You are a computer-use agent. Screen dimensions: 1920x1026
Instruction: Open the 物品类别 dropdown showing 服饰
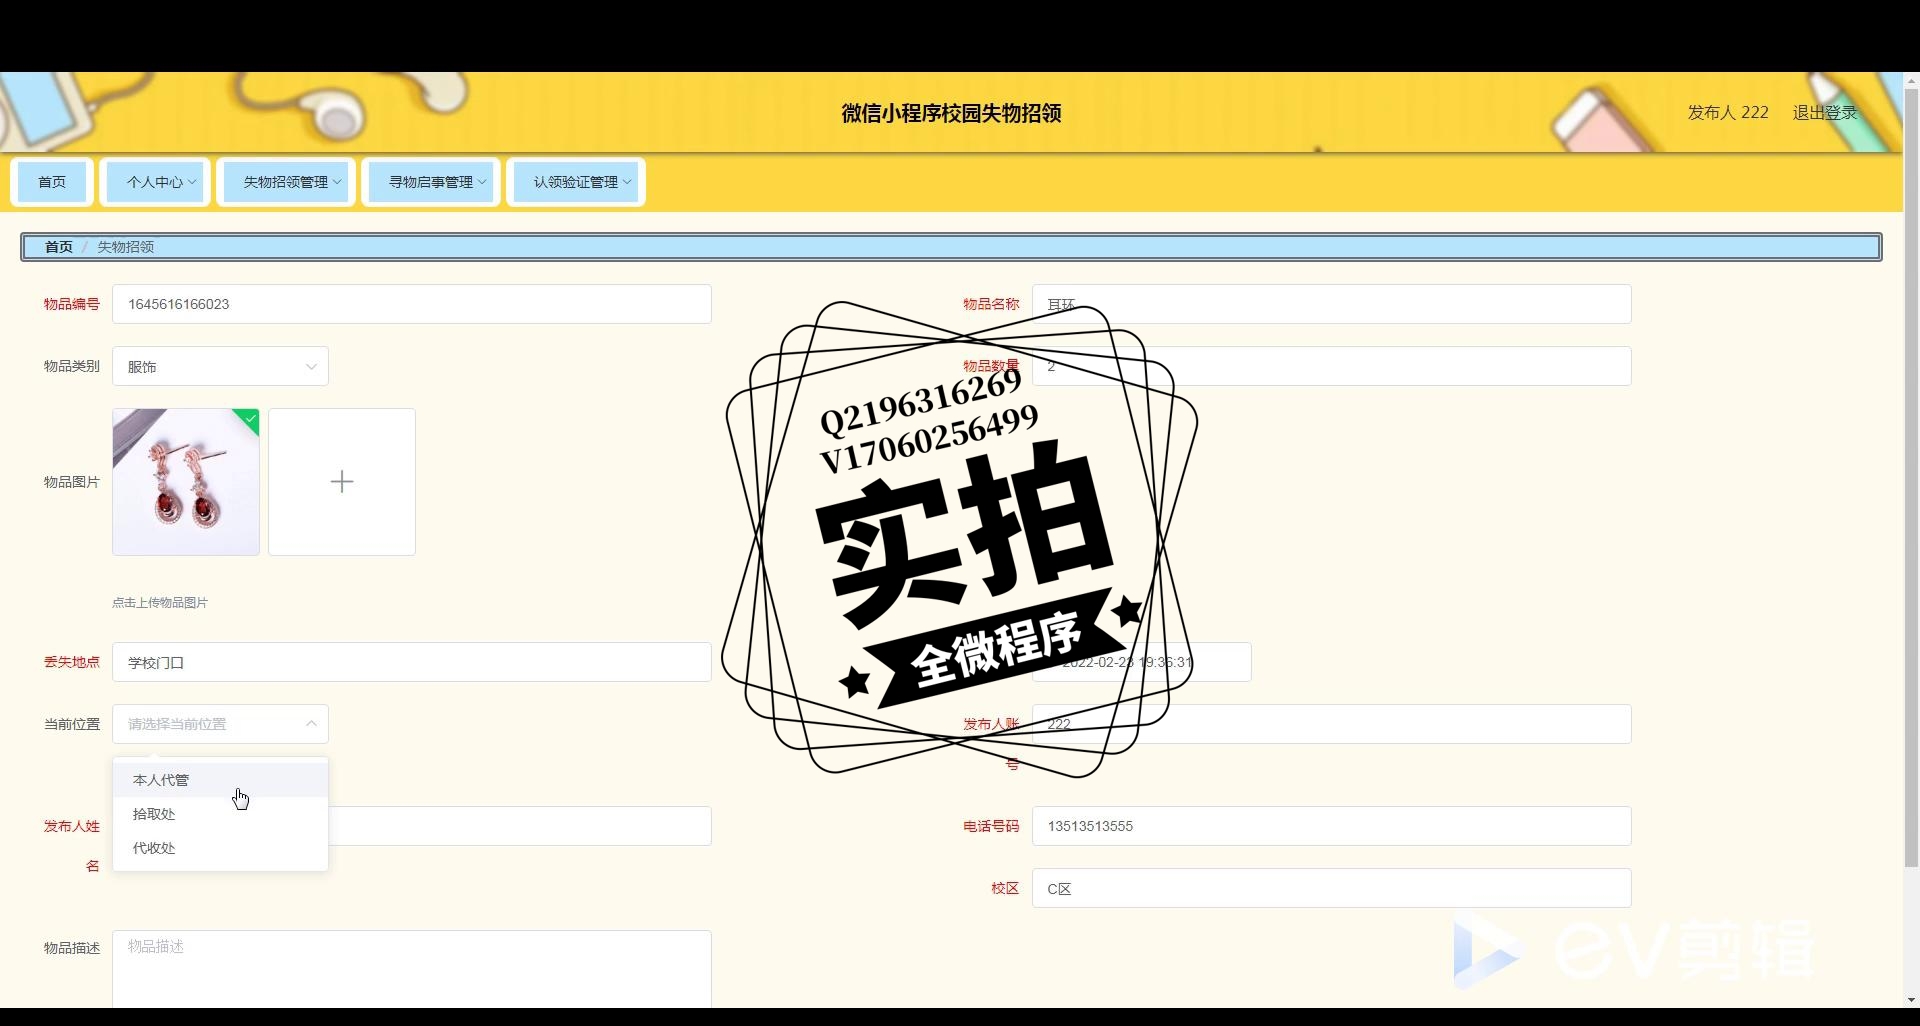pos(220,366)
